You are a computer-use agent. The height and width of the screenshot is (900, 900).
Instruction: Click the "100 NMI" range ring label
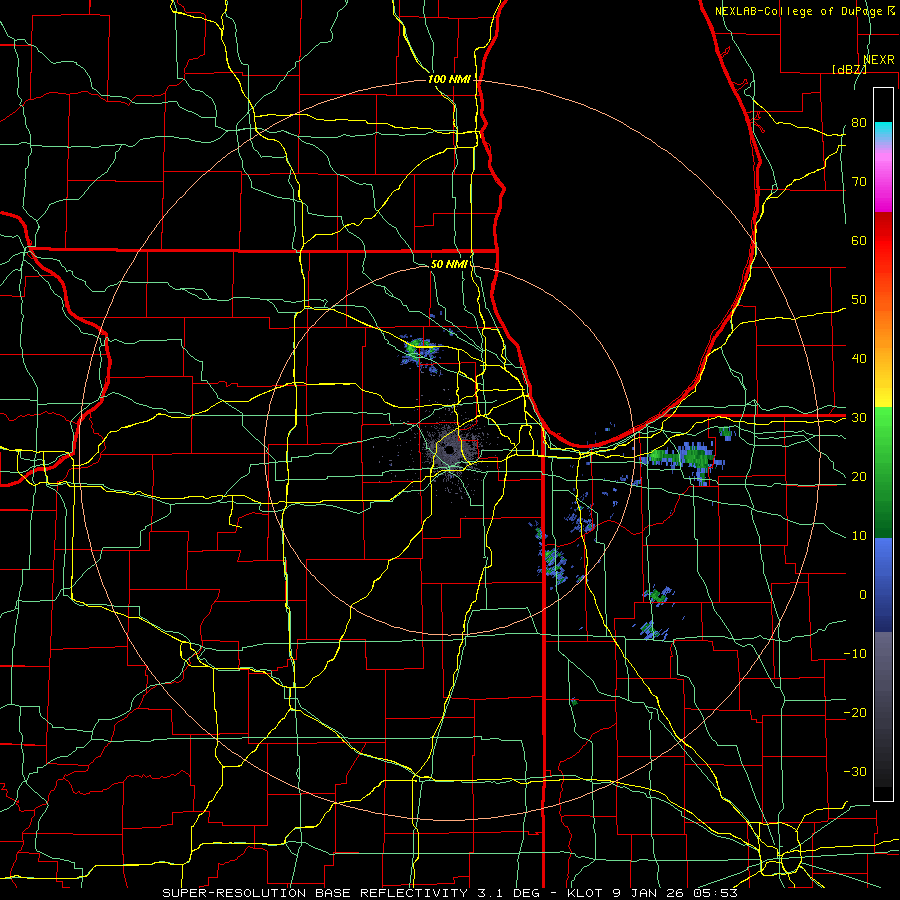tap(449, 79)
